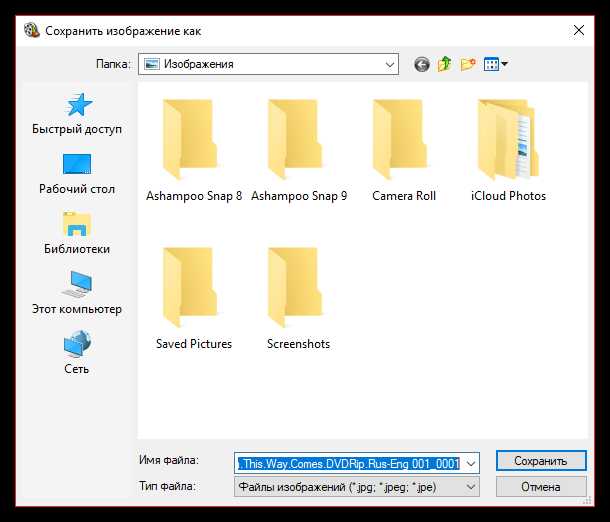Open Сеть in the sidebar
This screenshot has width=610, height=522.
coord(77,352)
